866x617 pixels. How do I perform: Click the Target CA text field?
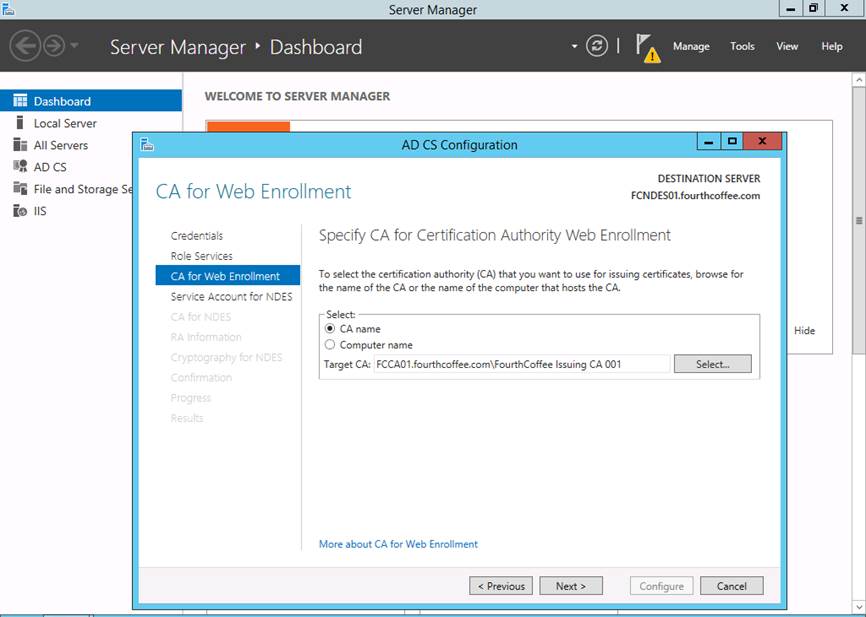[x=520, y=364]
